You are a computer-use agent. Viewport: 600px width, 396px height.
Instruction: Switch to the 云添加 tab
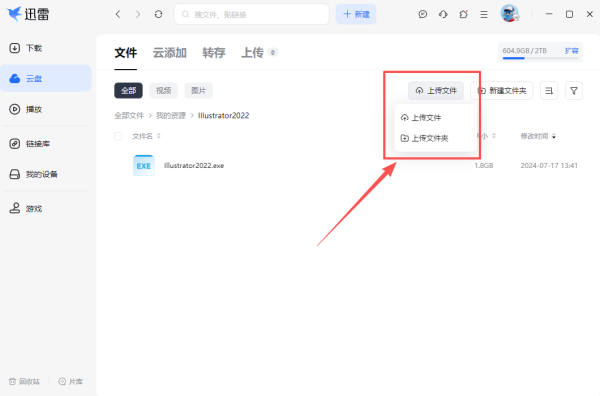point(170,52)
